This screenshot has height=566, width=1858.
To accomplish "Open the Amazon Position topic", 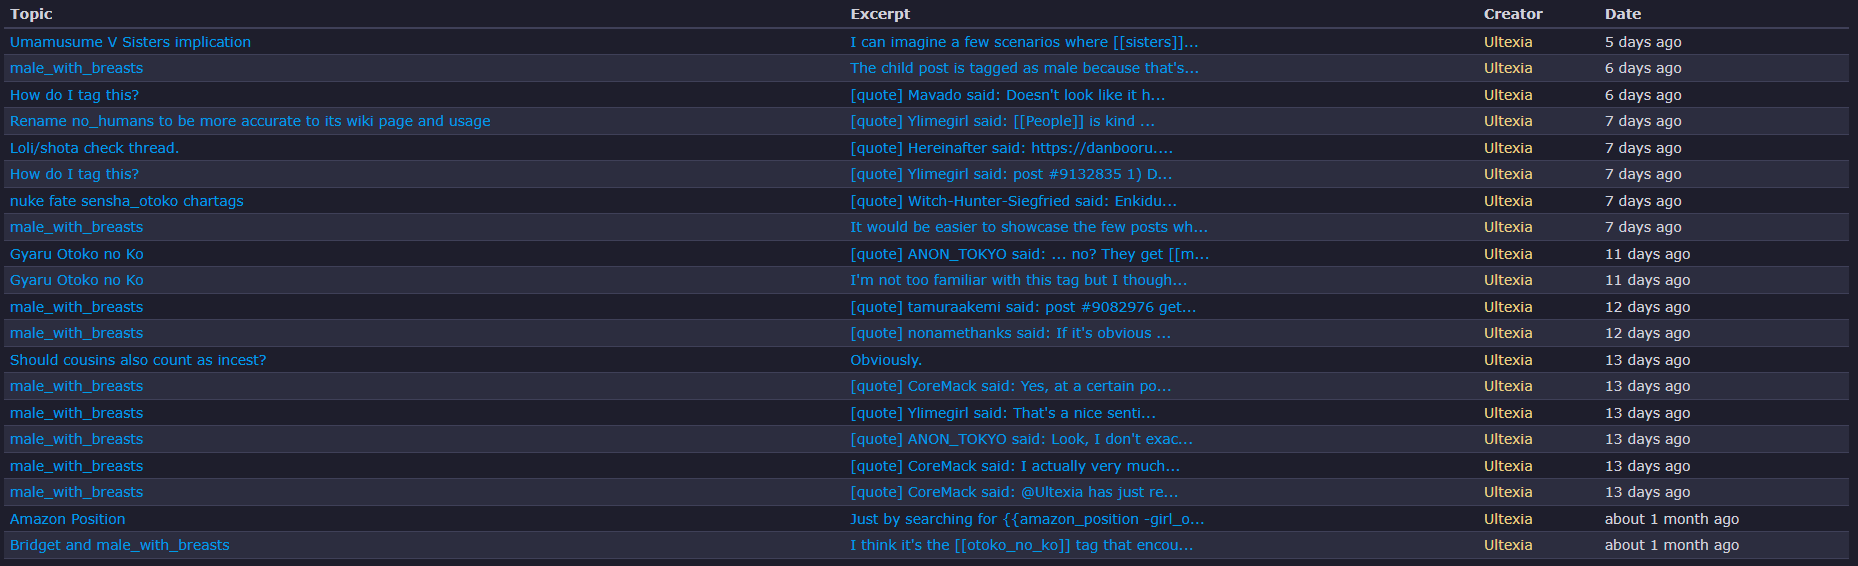I will (x=67, y=519).
